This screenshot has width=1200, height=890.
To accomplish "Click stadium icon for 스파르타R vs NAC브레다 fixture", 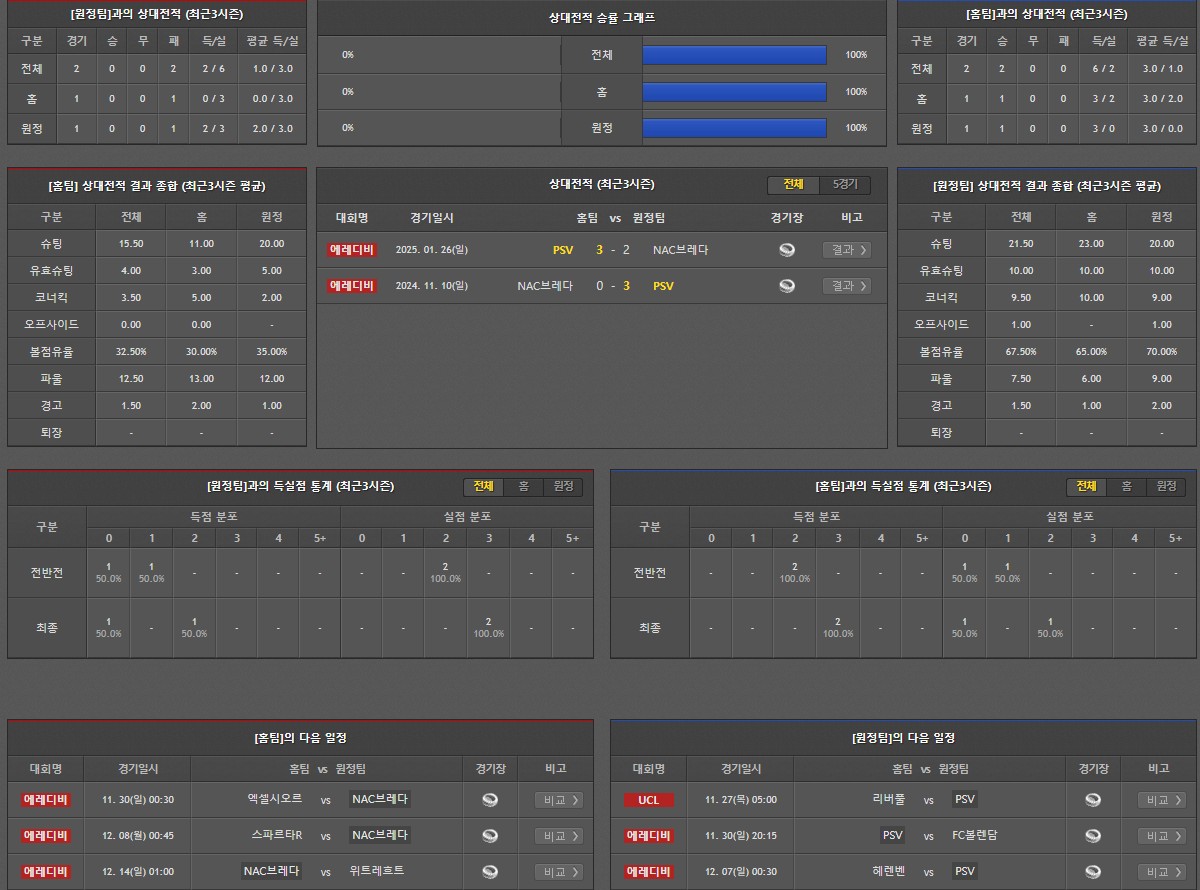I will click(x=490, y=836).
